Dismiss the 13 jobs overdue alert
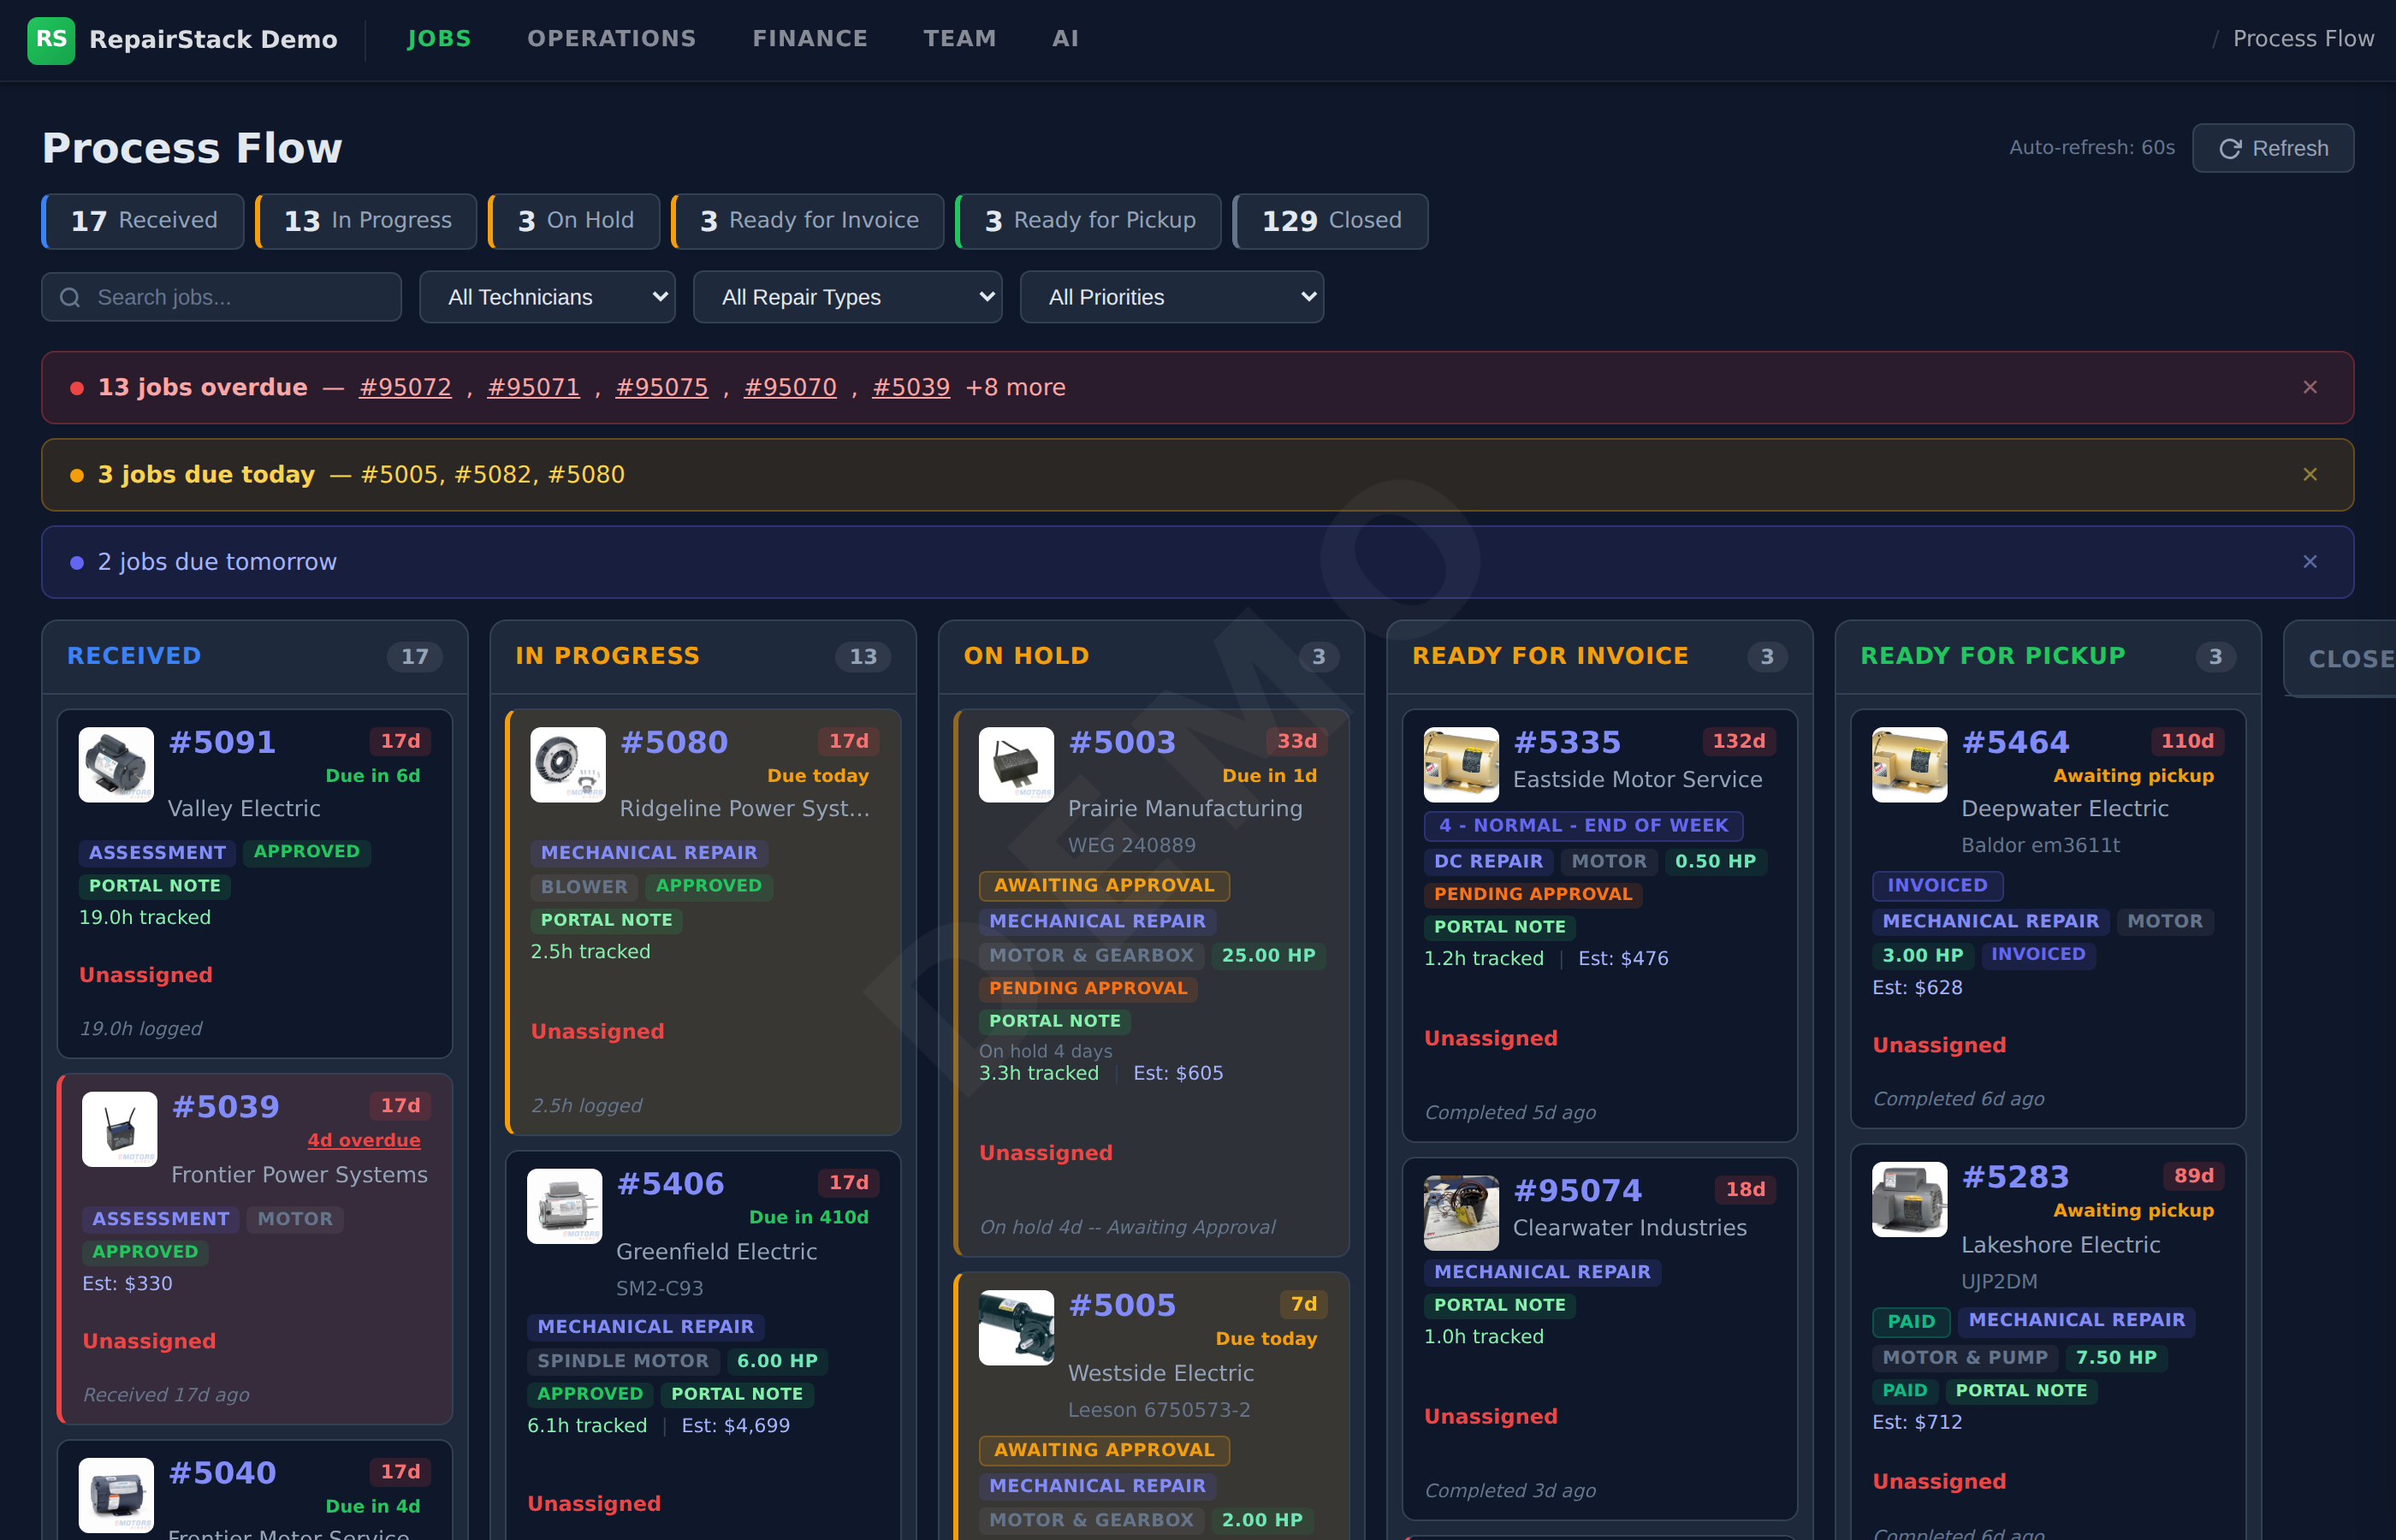Image resolution: width=2396 pixels, height=1540 pixels. click(2310, 387)
